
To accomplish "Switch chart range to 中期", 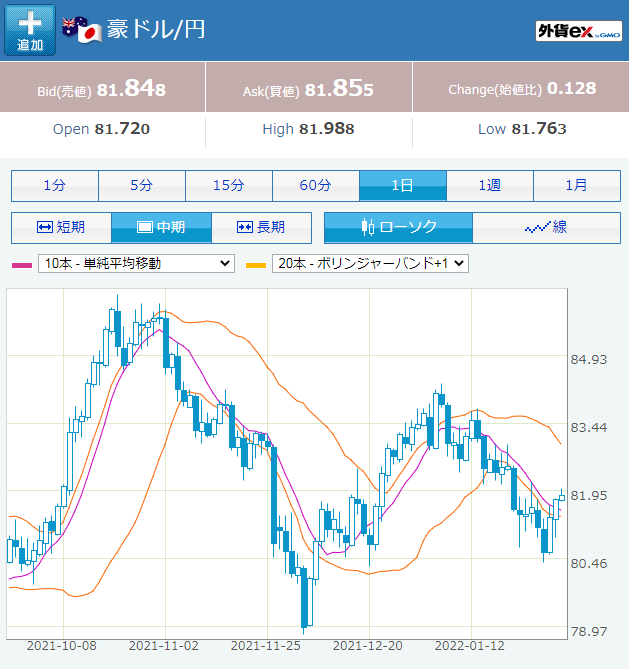I will point(161,227).
